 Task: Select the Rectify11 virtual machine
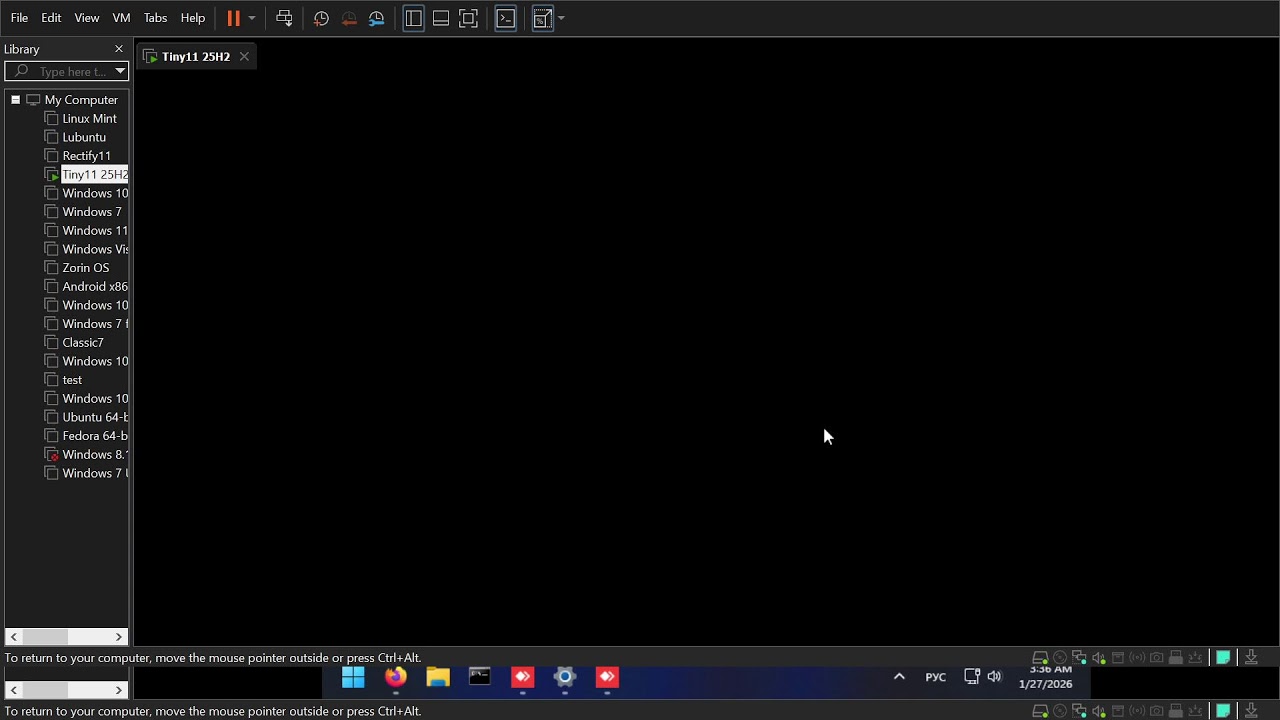(x=86, y=156)
